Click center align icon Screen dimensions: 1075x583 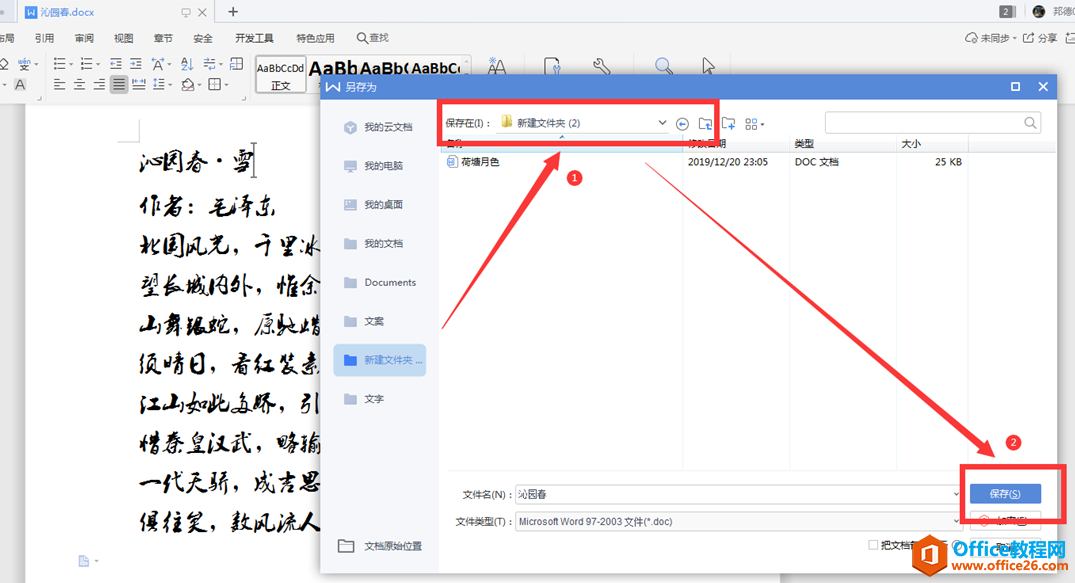point(80,84)
